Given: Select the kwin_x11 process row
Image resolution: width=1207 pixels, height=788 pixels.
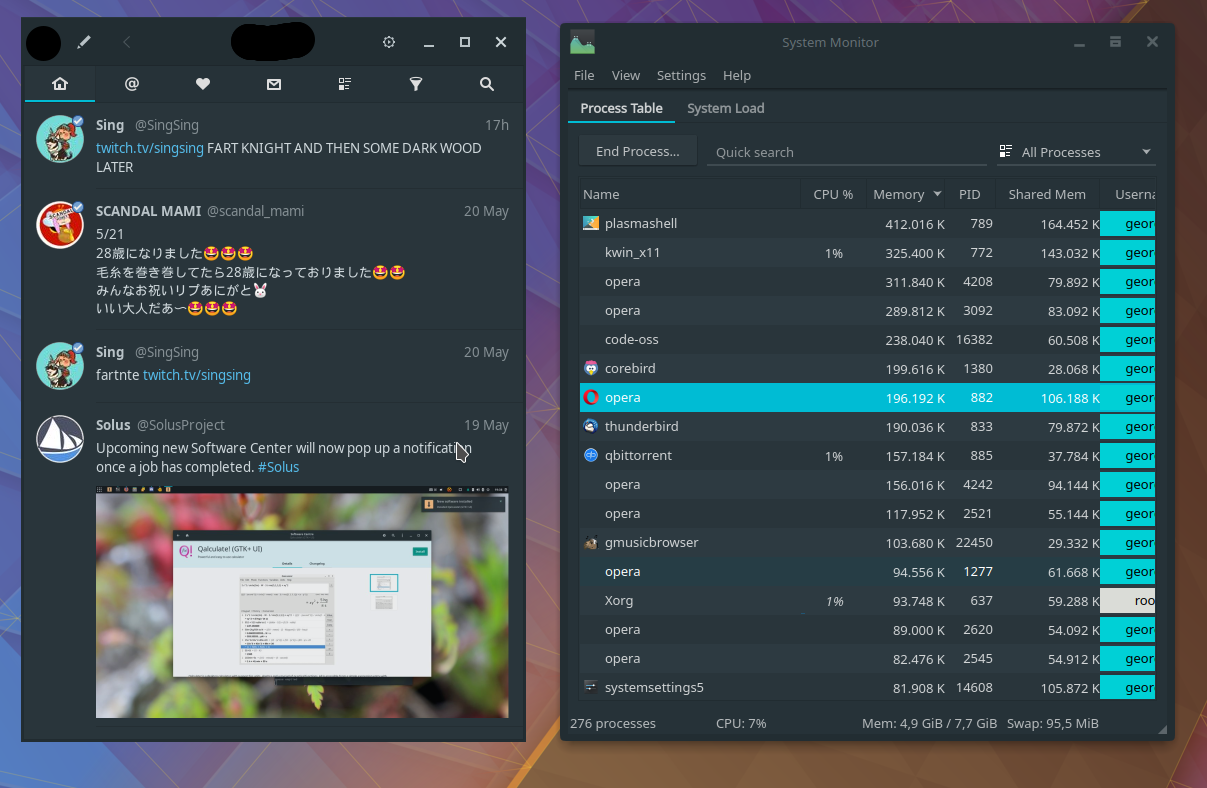Looking at the screenshot, I should tap(867, 253).
